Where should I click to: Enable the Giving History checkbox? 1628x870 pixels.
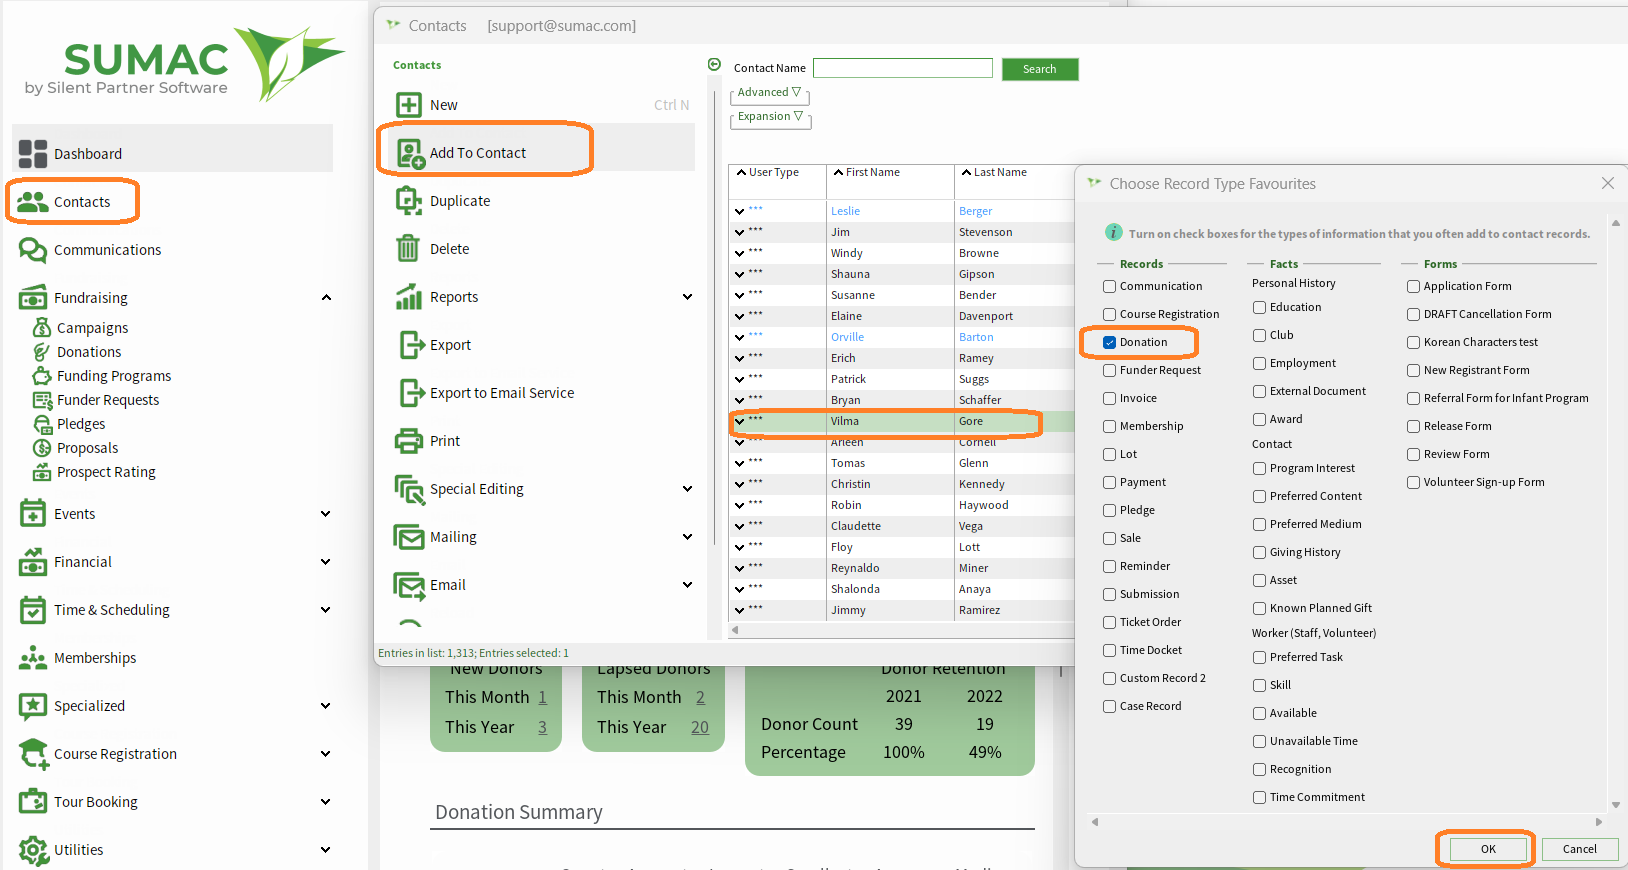point(1259,552)
